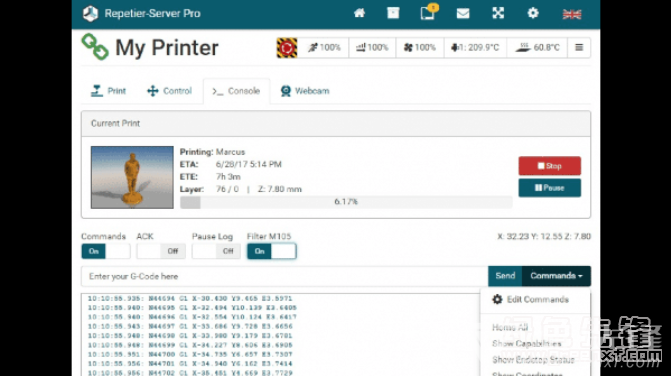Adjust fan speed 100% indicator
The width and height of the screenshot is (671, 376).
tap(419, 47)
